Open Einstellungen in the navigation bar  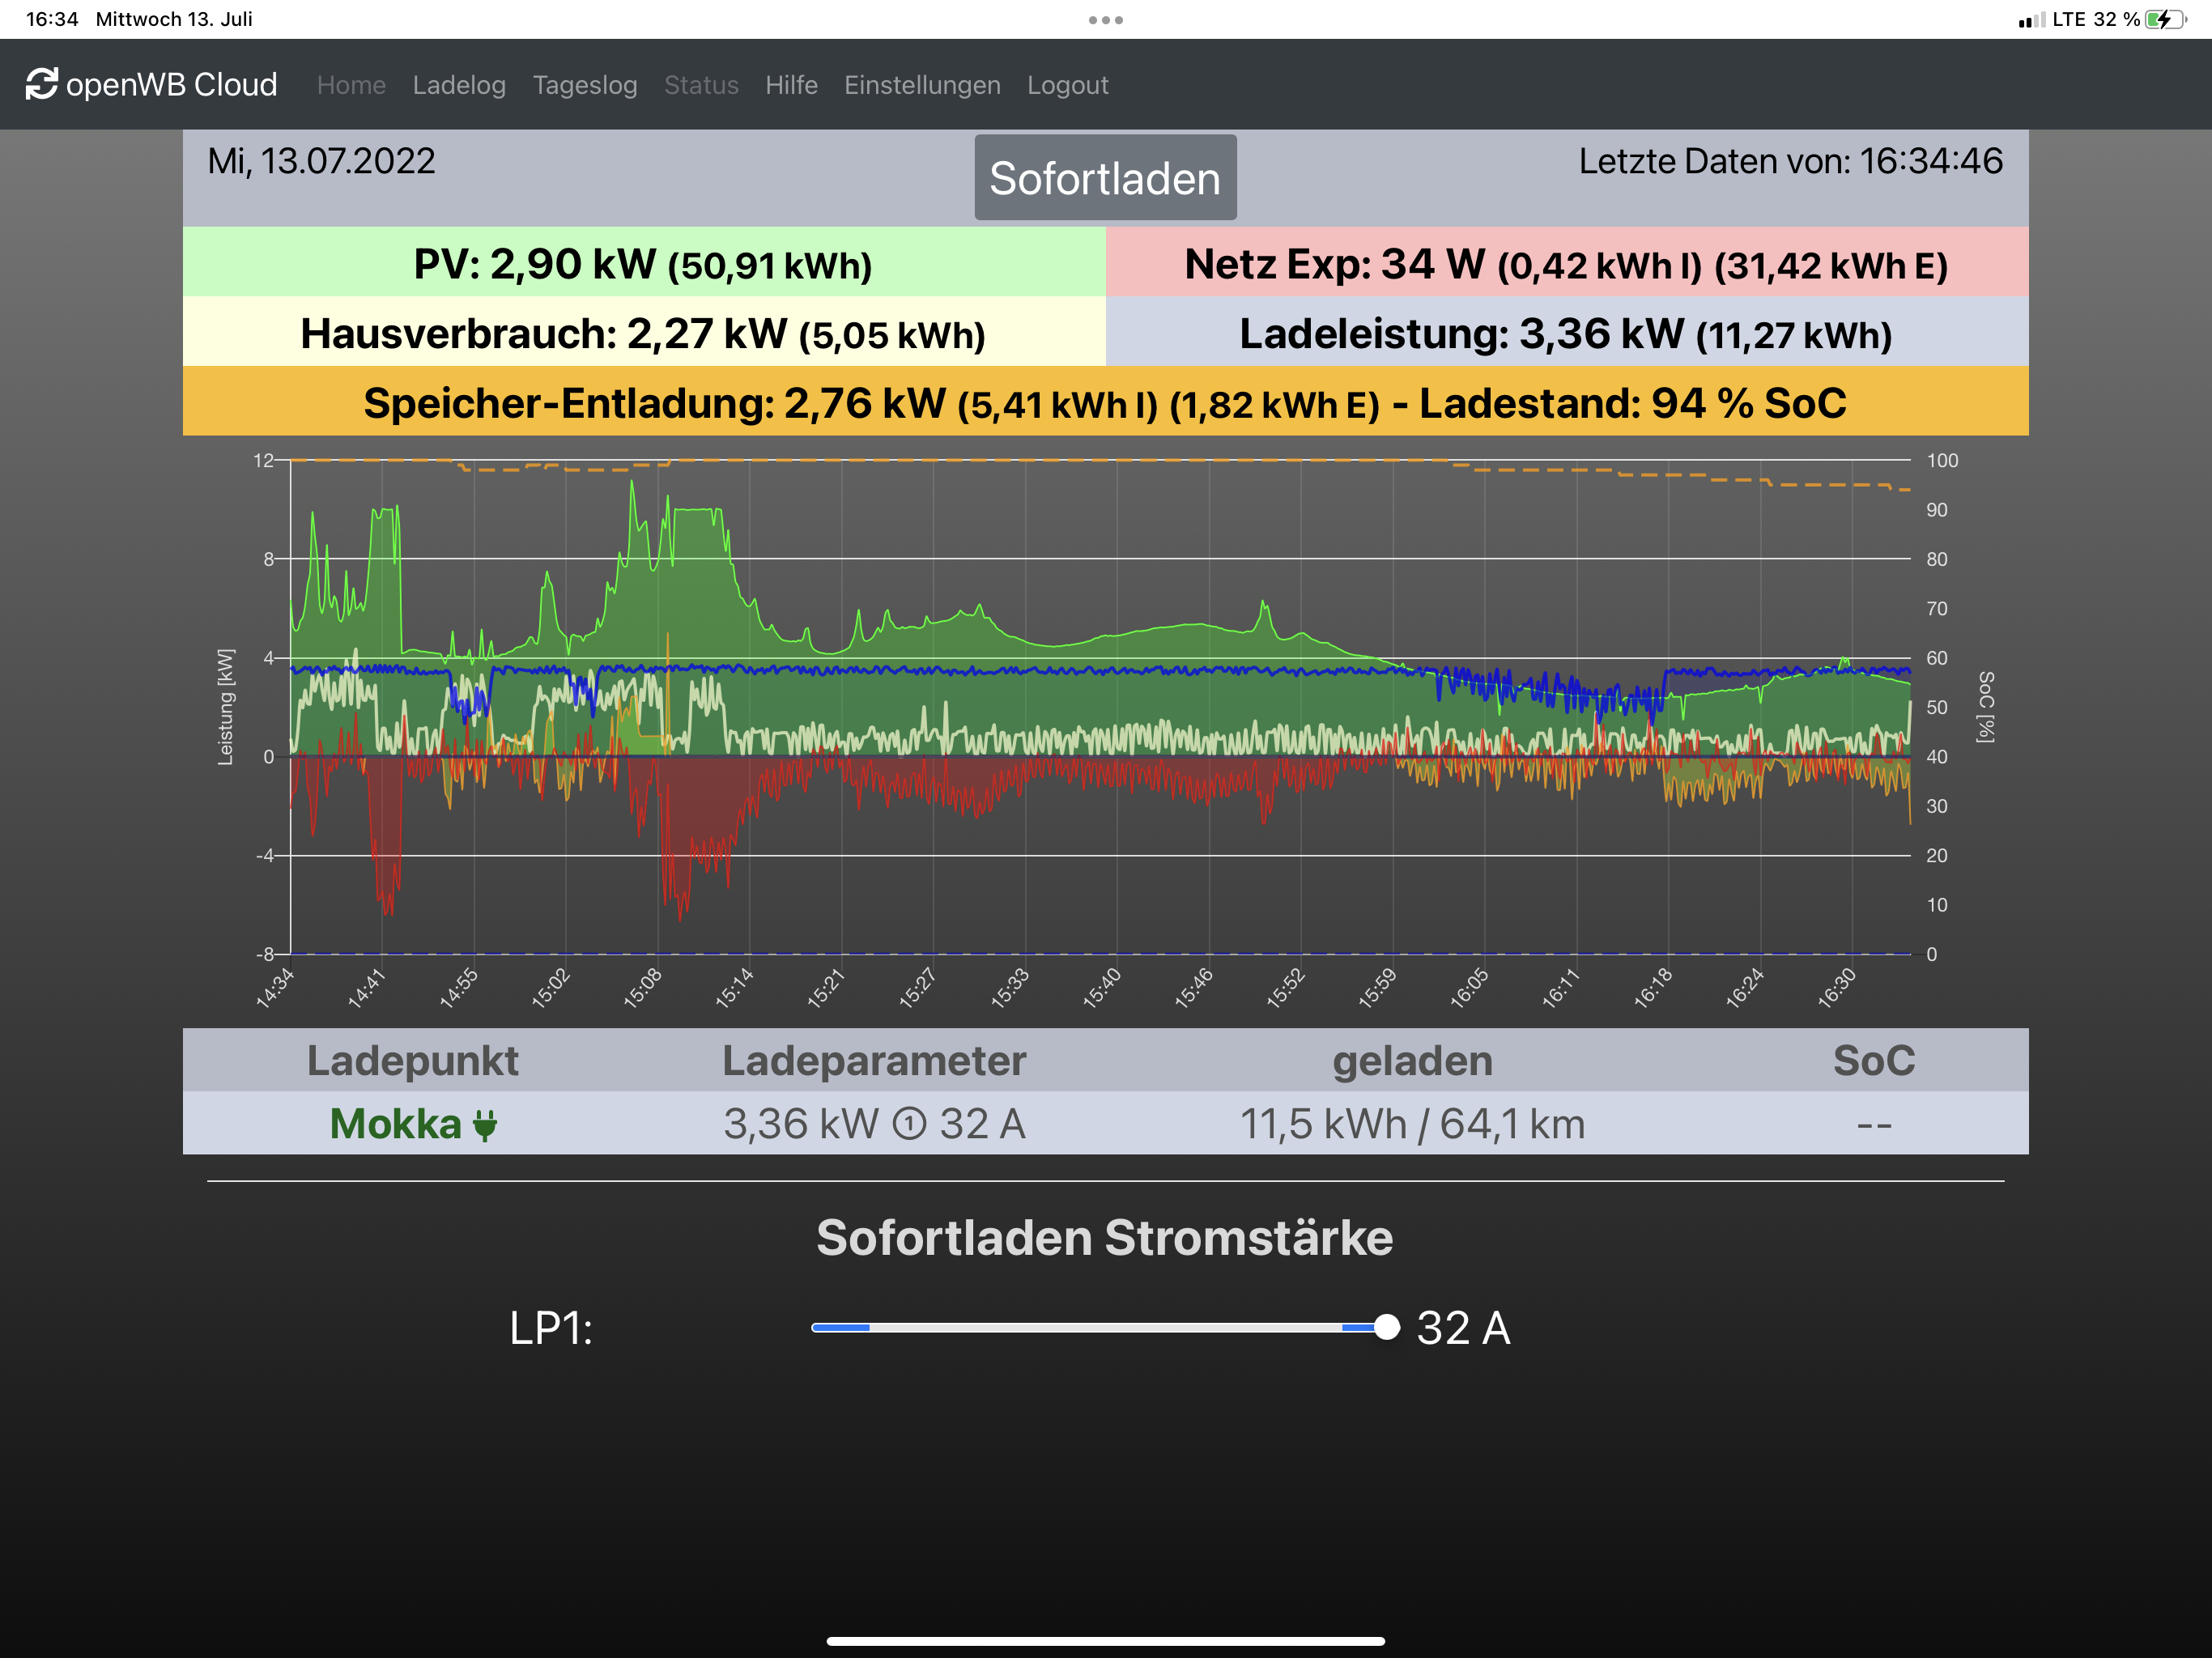click(922, 85)
